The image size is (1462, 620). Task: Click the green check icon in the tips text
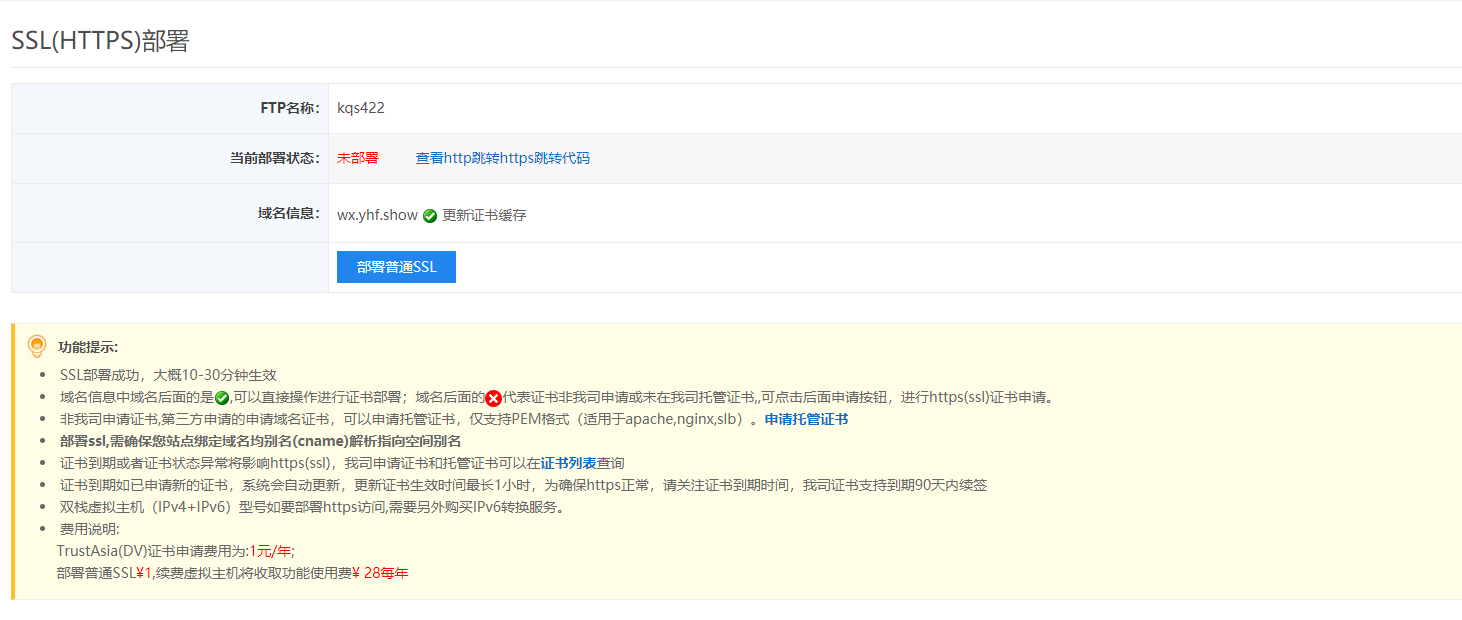click(222, 398)
